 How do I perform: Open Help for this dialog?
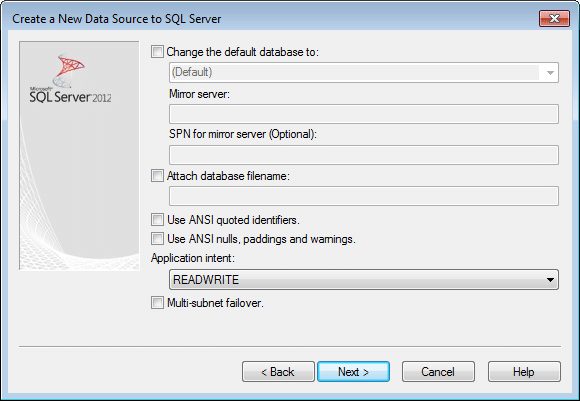pos(524,371)
